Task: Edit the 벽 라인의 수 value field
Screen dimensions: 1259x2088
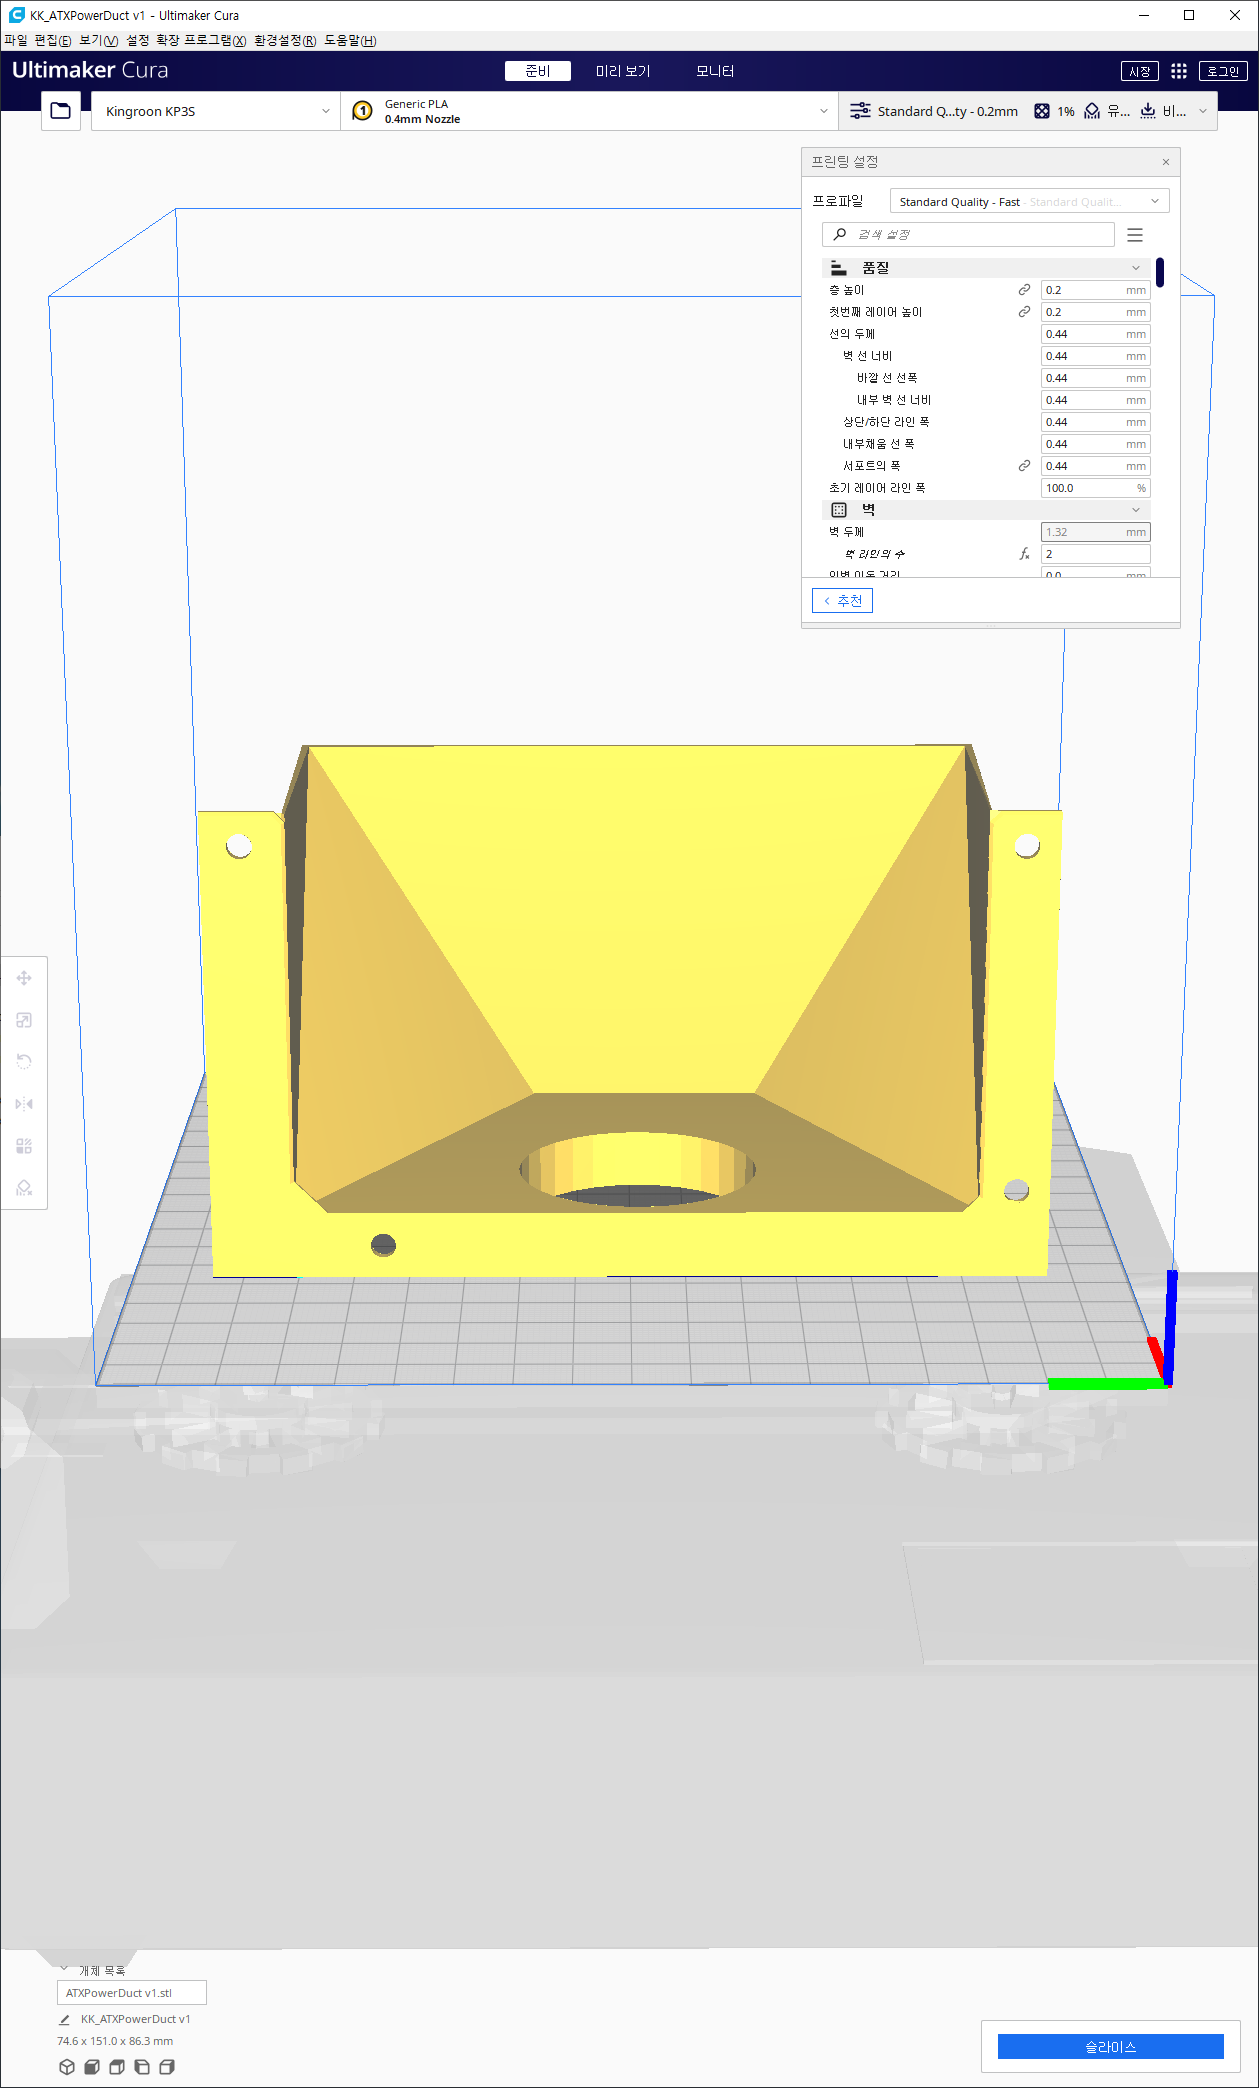Action: [1095, 554]
